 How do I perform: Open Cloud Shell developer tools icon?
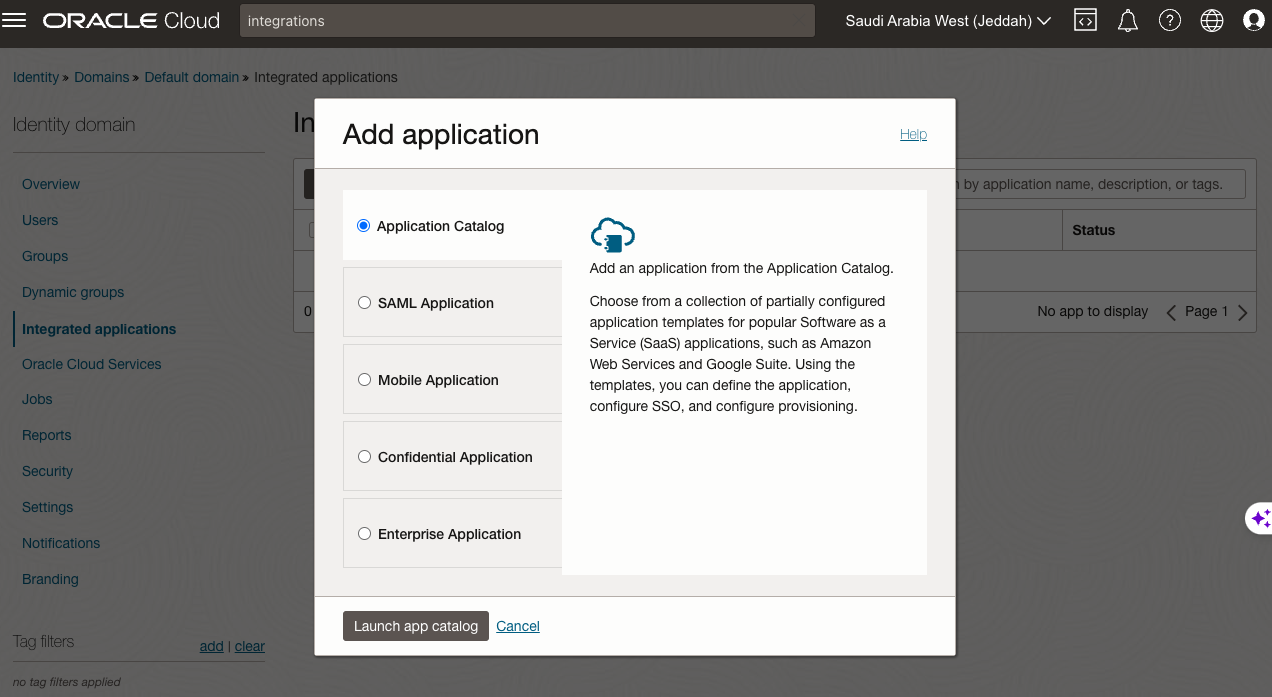point(1085,20)
